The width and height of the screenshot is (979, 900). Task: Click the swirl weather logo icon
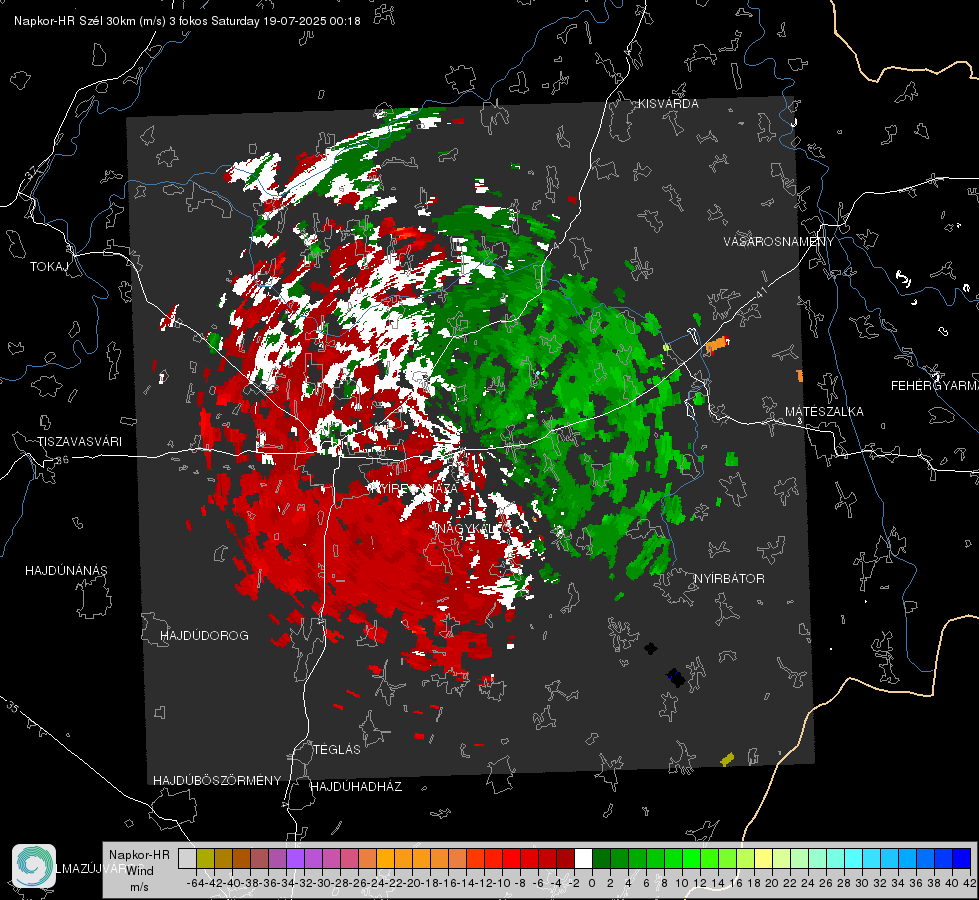[x=34, y=865]
